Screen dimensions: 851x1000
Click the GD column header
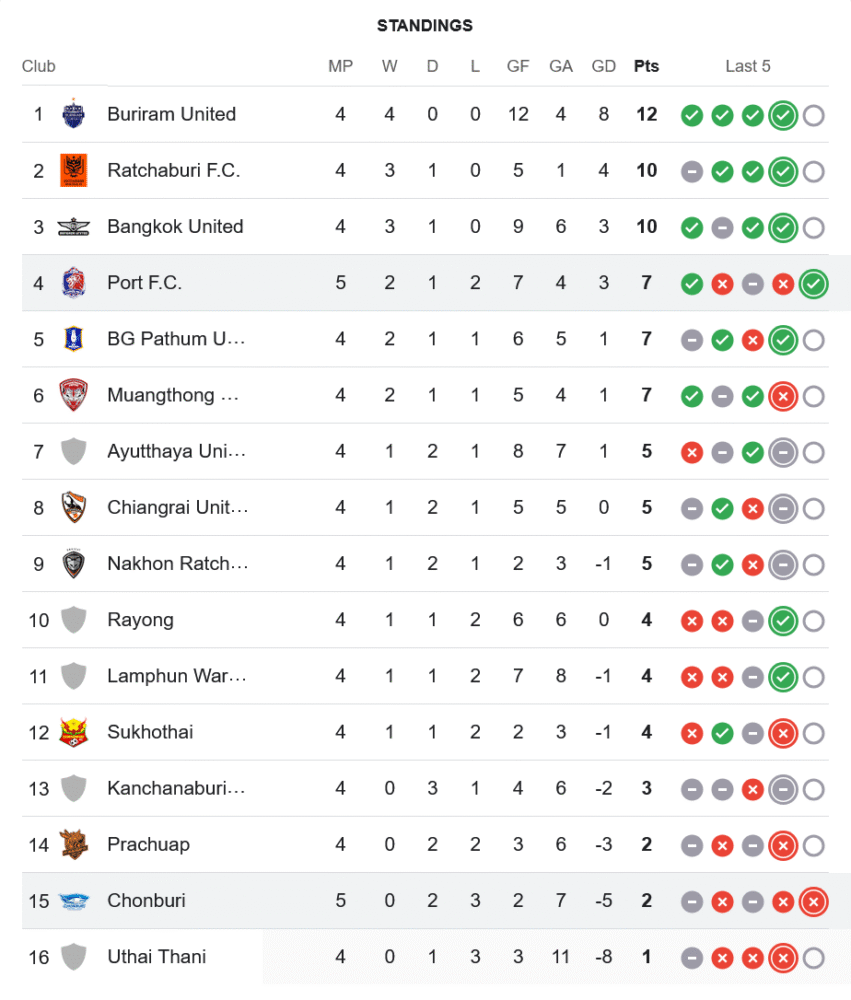point(603,66)
